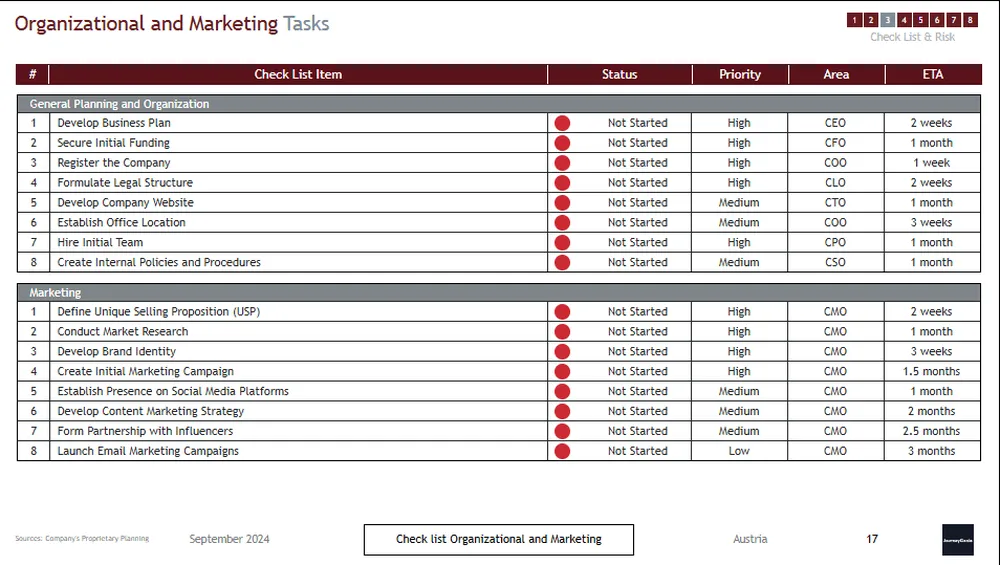Viewport: 1000px width, 565px height.
Task: Click the CTO area cell
Action: pyautogui.click(x=835, y=203)
